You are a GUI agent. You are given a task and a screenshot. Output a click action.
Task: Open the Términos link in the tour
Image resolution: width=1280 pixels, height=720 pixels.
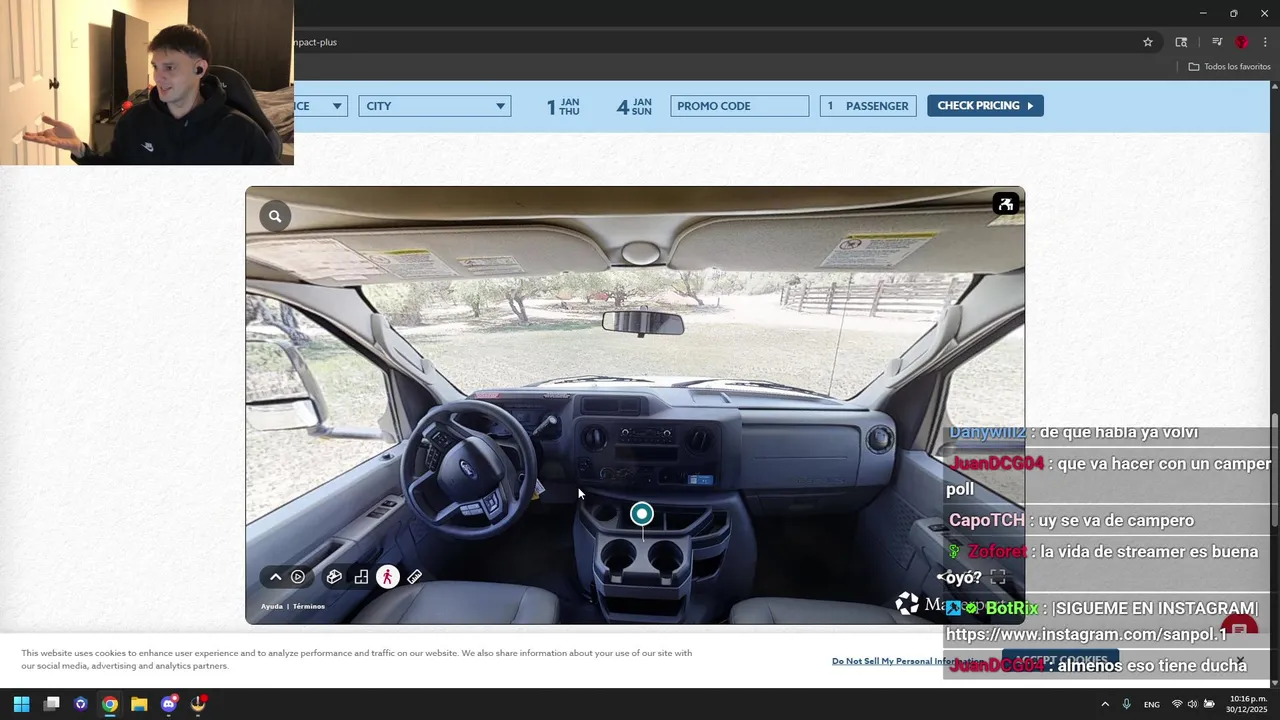pos(309,606)
